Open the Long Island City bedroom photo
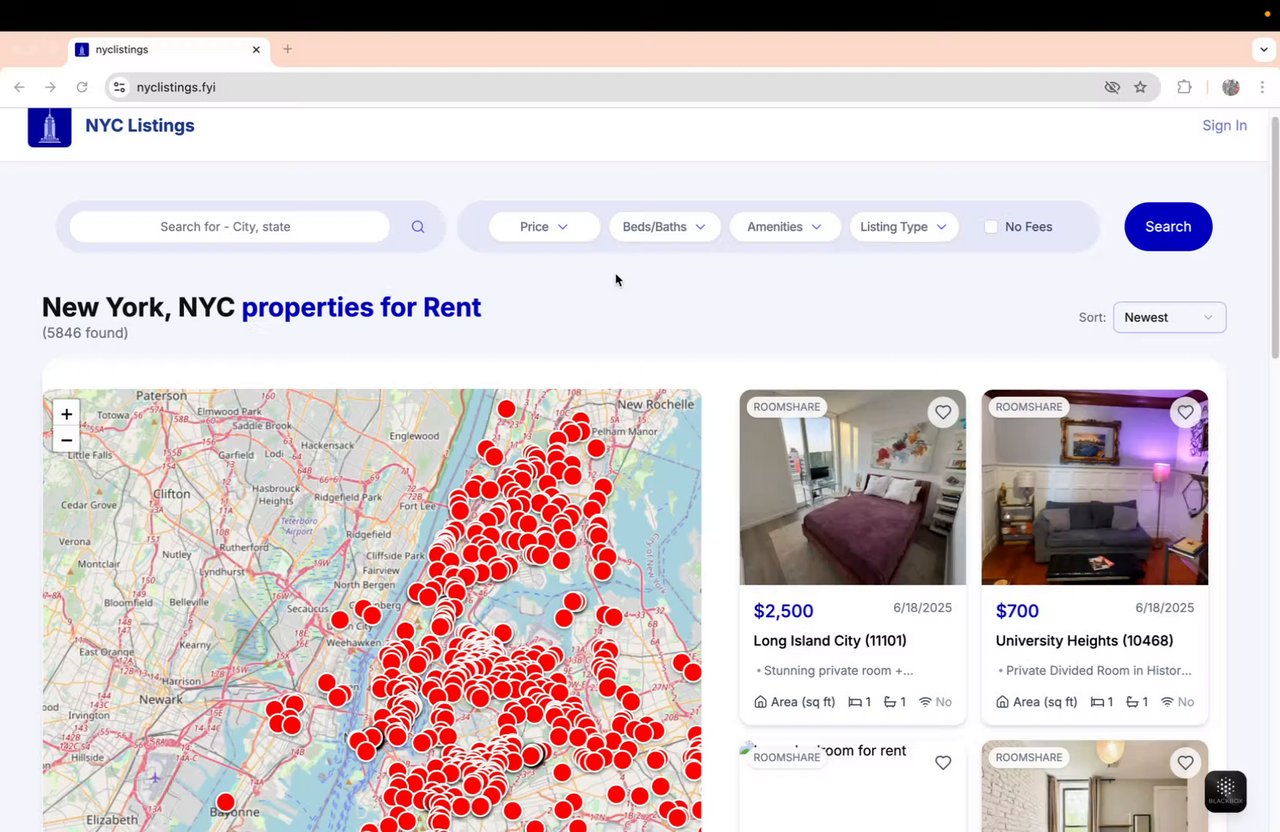Screen dimensions: 1280x832 853,487
